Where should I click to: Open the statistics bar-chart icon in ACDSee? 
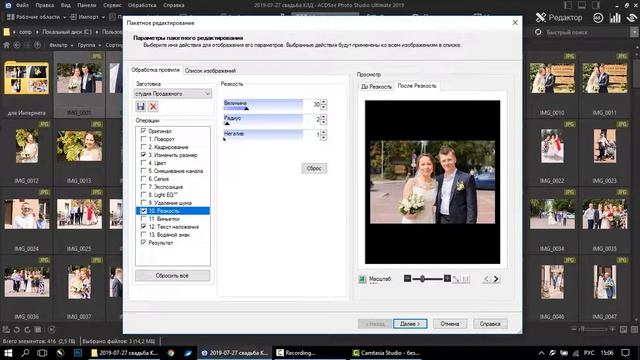pyautogui.click(x=615, y=18)
